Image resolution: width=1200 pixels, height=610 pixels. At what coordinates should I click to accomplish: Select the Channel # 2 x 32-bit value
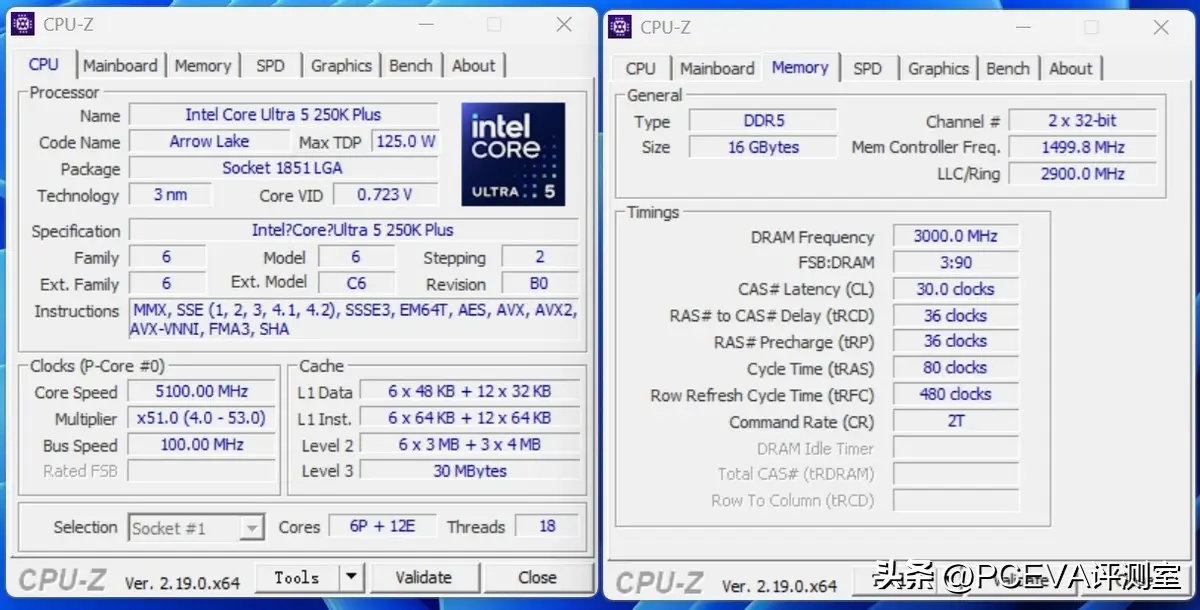tap(1082, 121)
